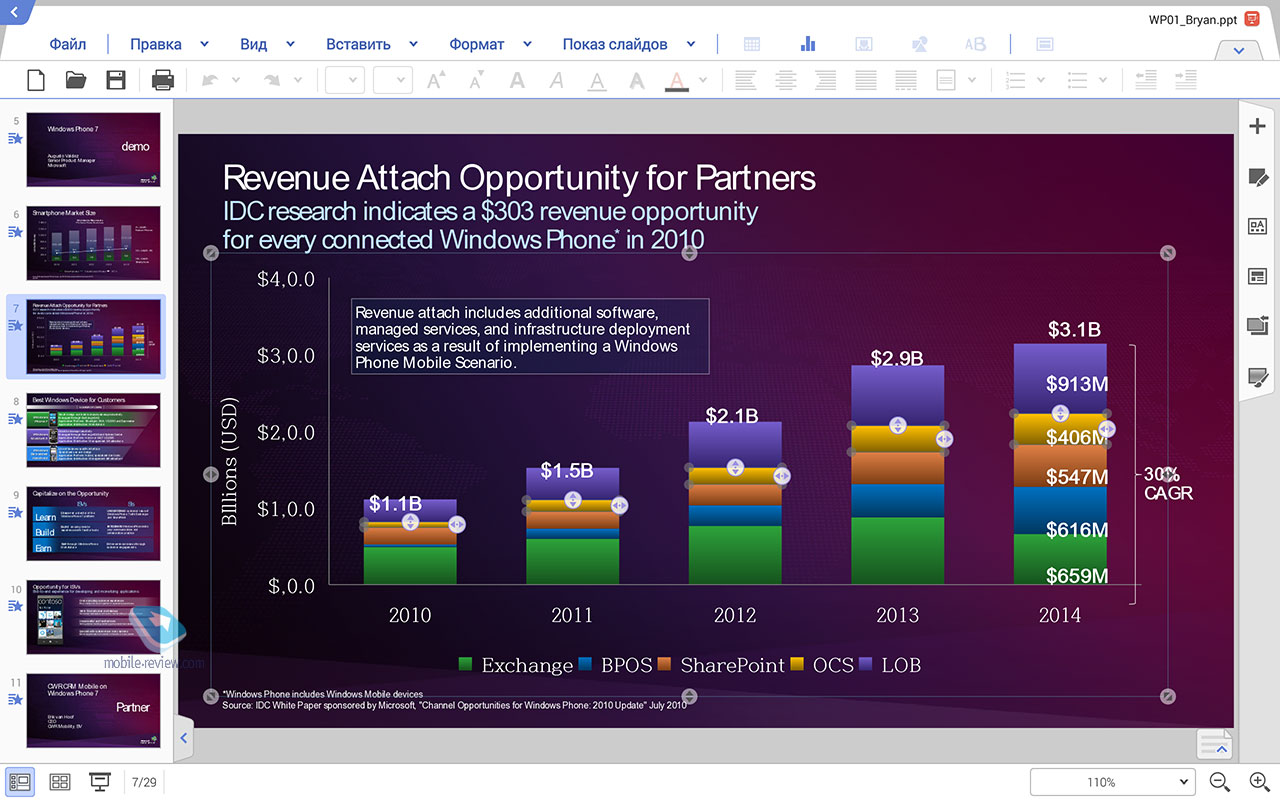This screenshot has height=800, width=1280.
Task: Click the plus icon in the right sidebar
Action: point(1258,126)
